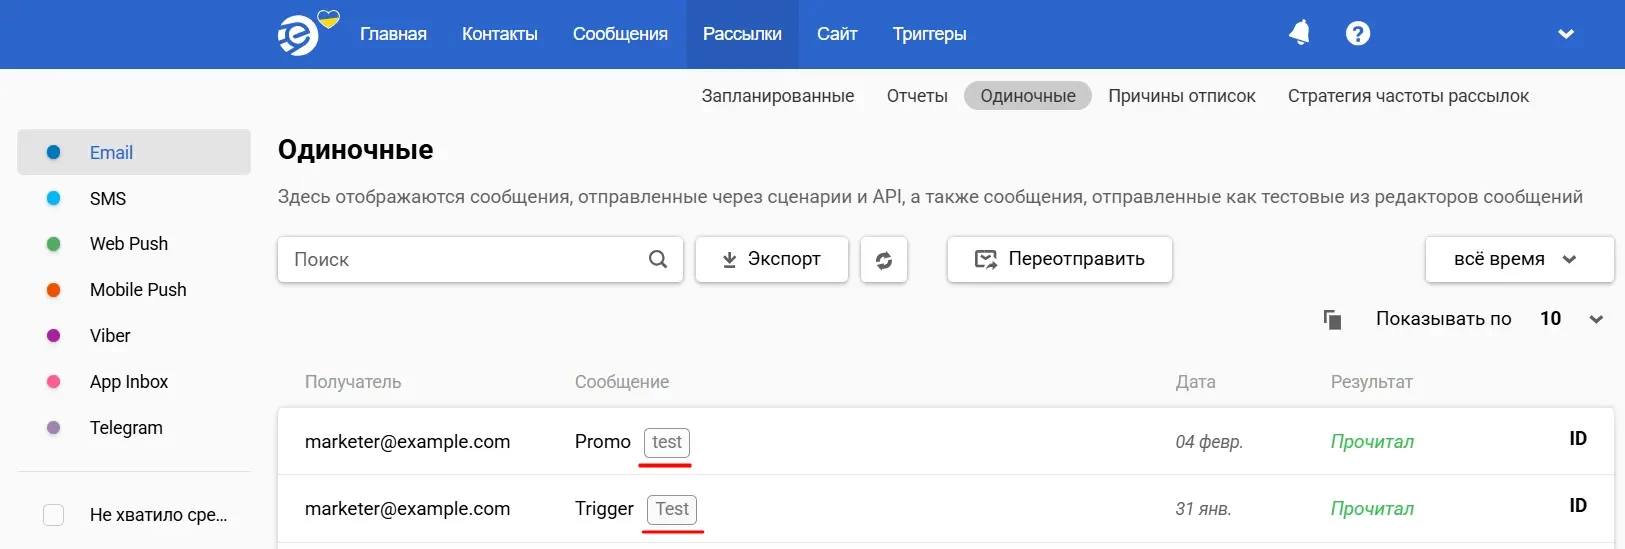
Task: Click the SMS channel dot icon
Action: click(54, 198)
